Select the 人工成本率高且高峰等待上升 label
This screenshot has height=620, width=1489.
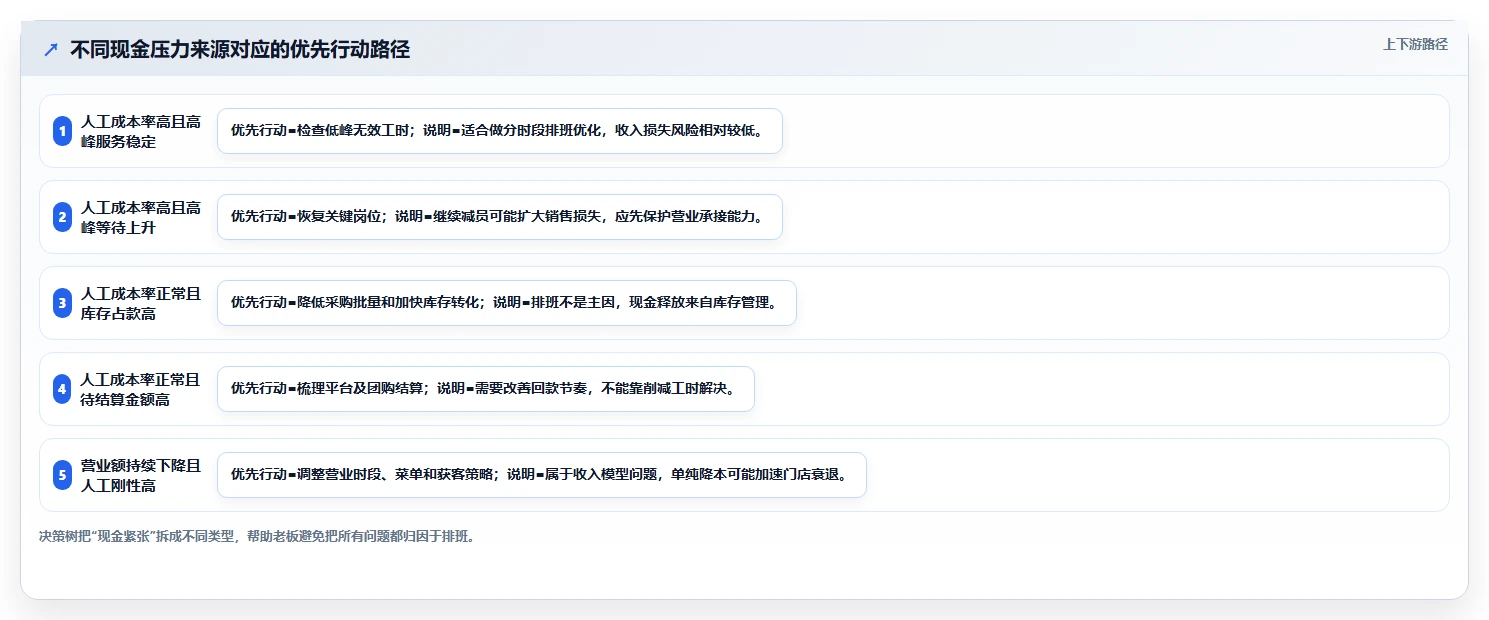point(141,217)
